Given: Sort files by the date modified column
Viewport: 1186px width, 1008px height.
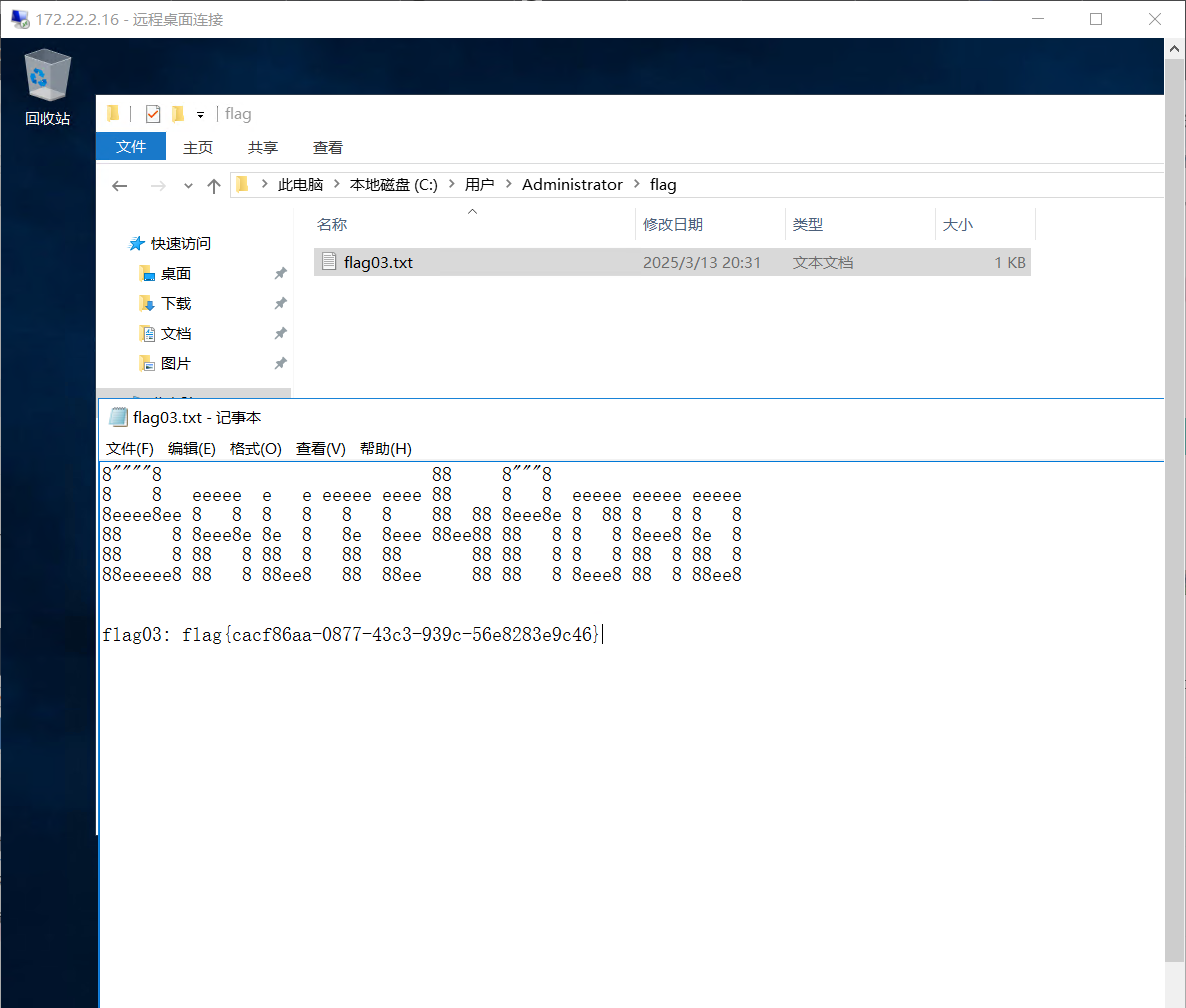Looking at the screenshot, I should coord(672,225).
